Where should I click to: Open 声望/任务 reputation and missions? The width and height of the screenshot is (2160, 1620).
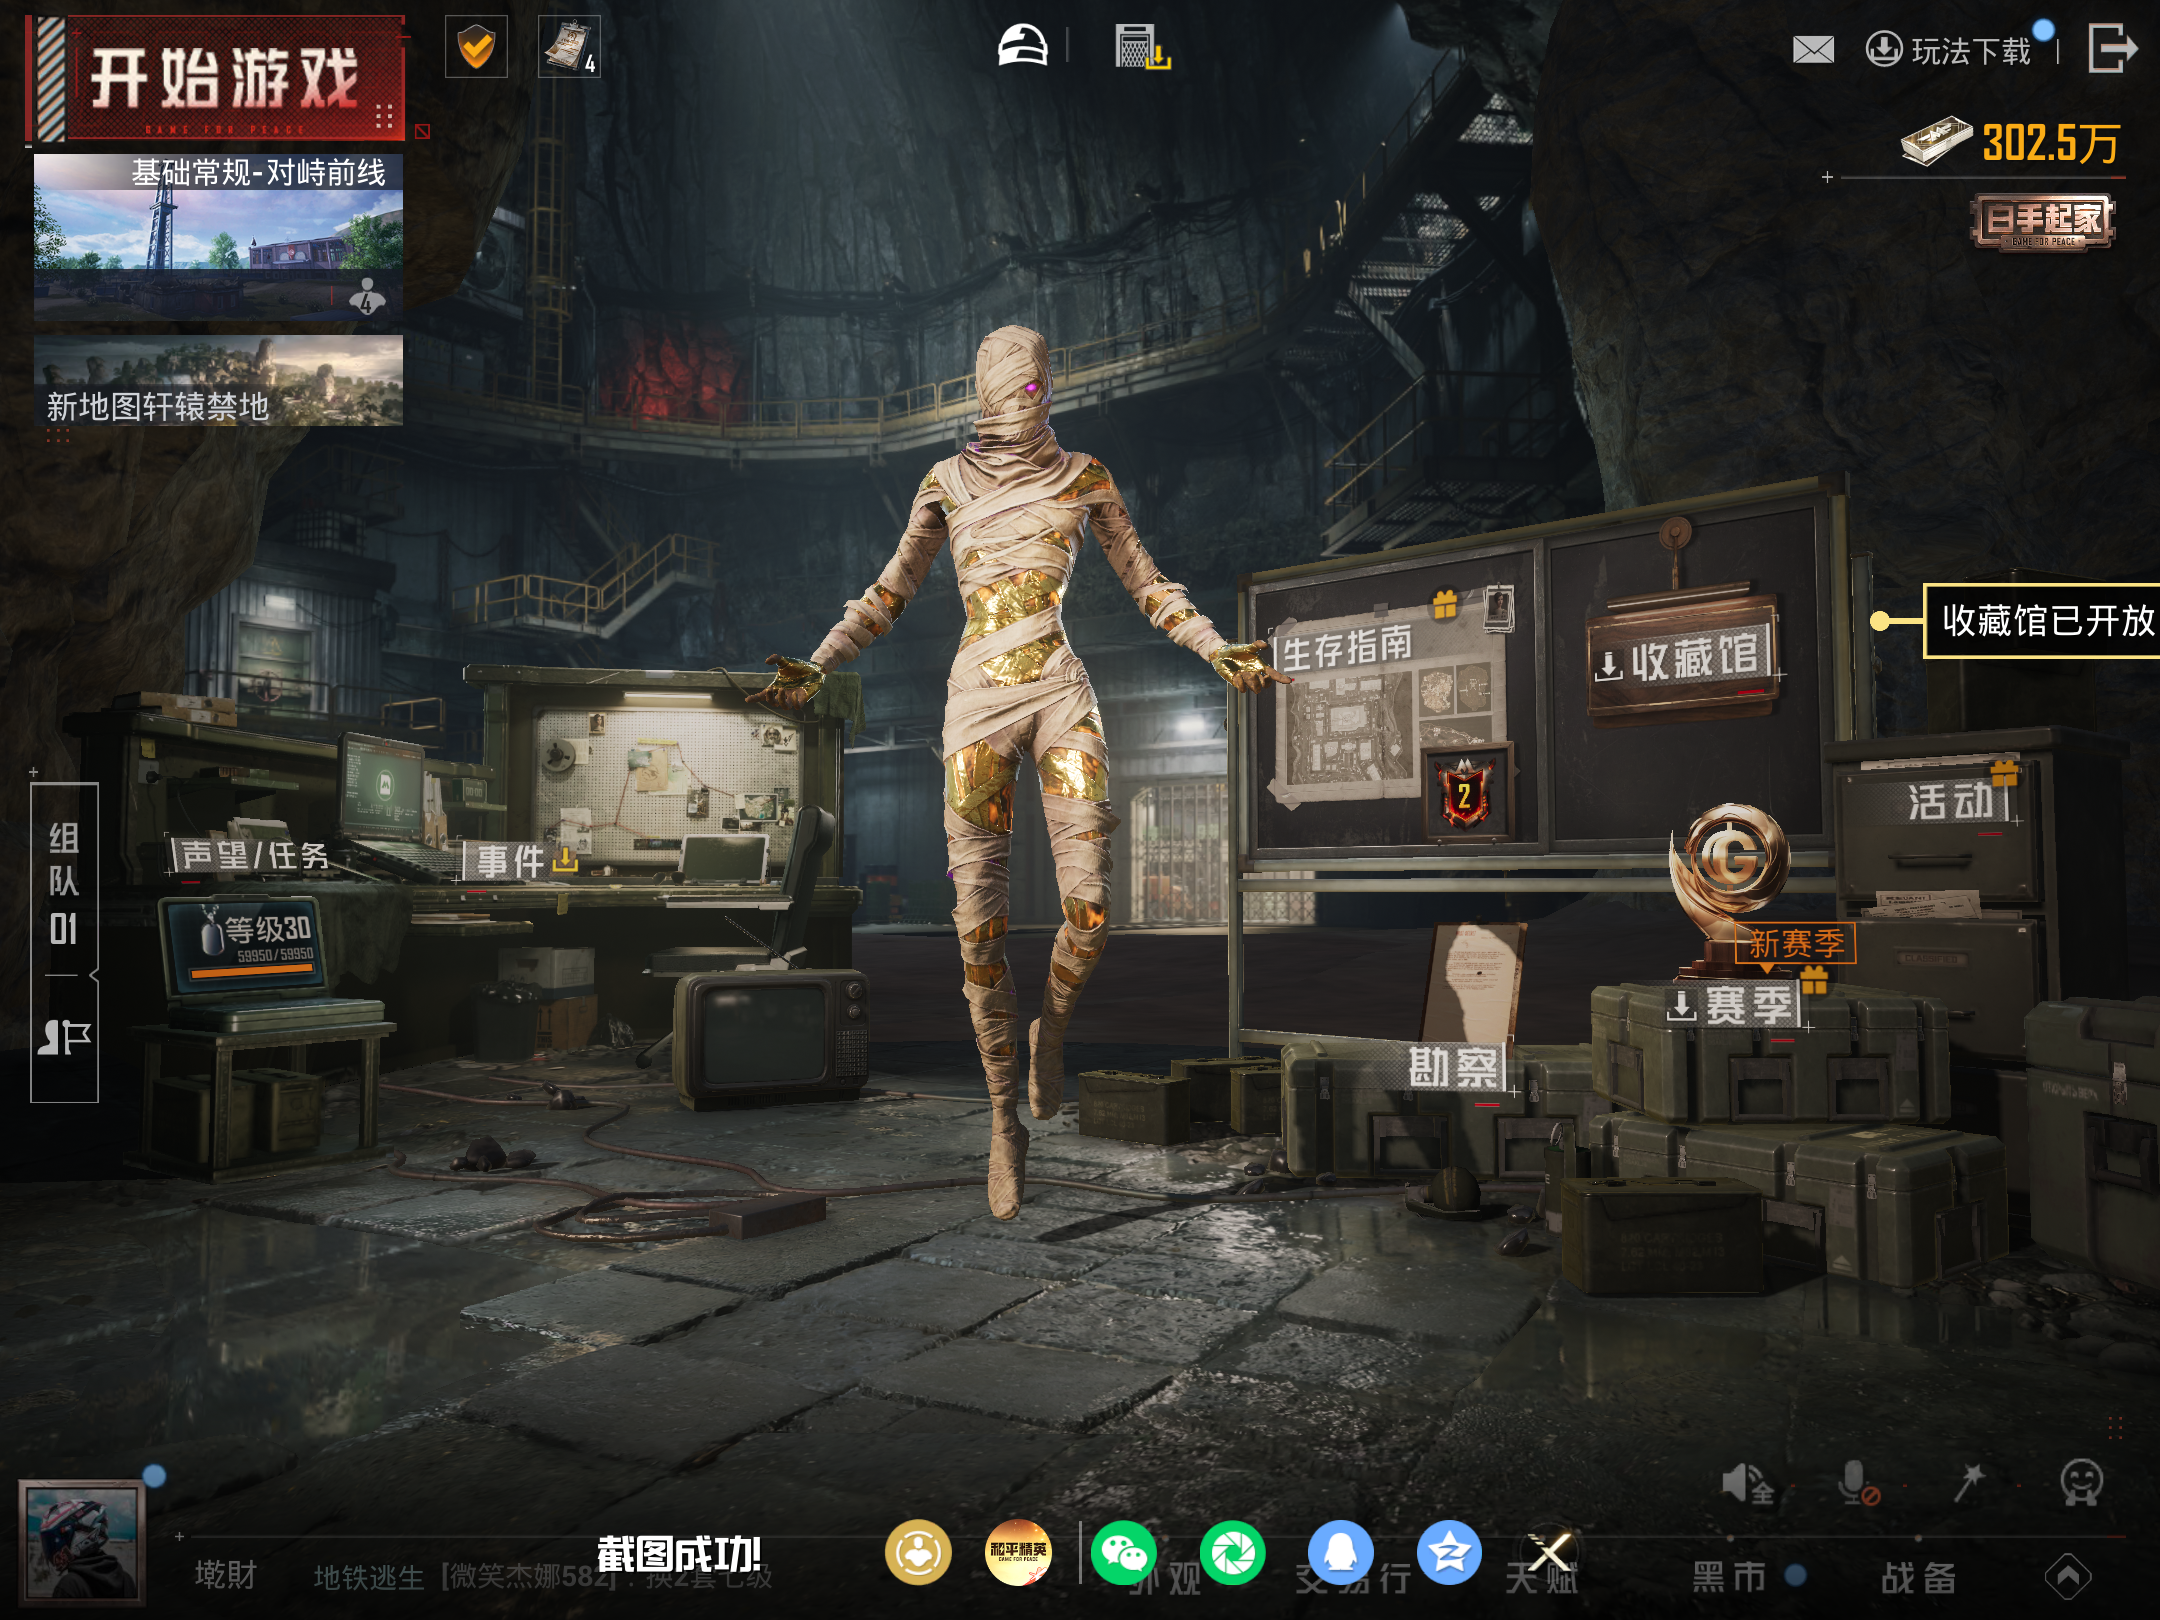(250, 856)
